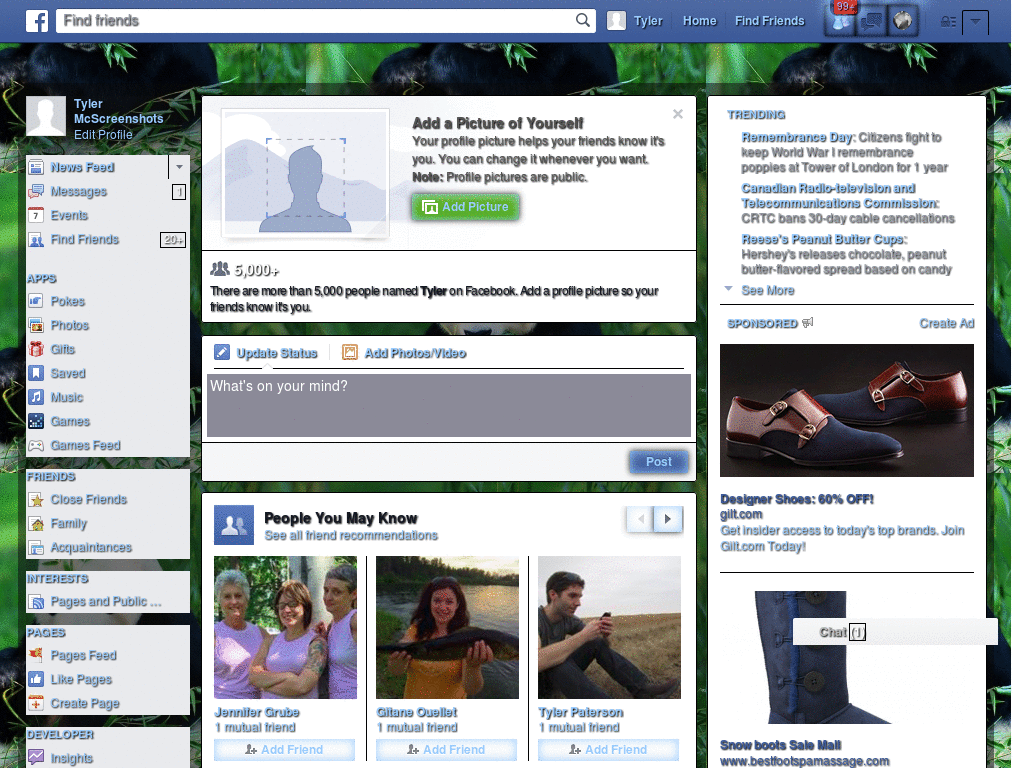Open the People You May Know icon

[234, 525]
